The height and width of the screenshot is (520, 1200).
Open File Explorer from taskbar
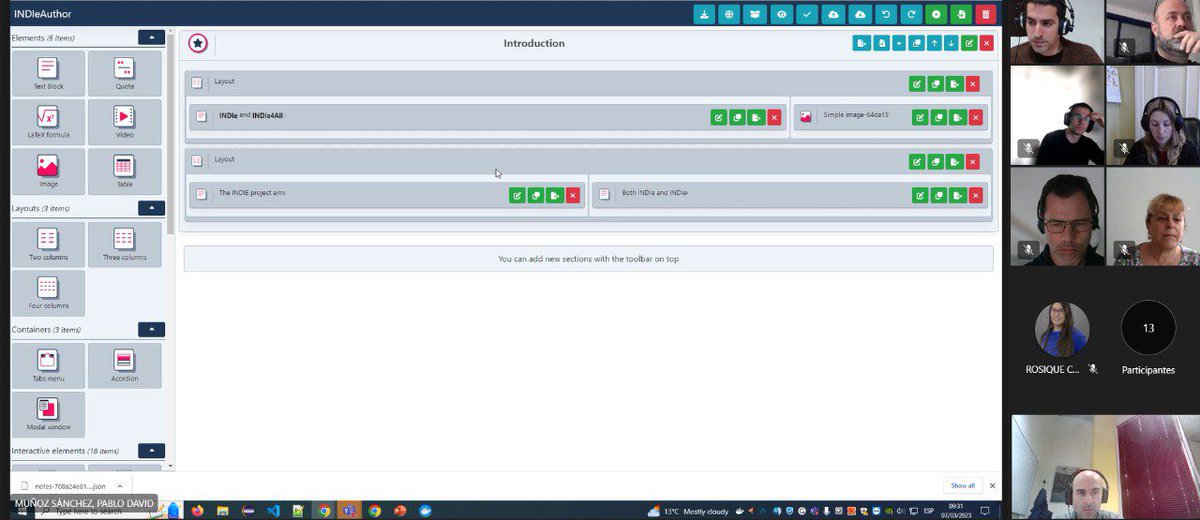222,510
